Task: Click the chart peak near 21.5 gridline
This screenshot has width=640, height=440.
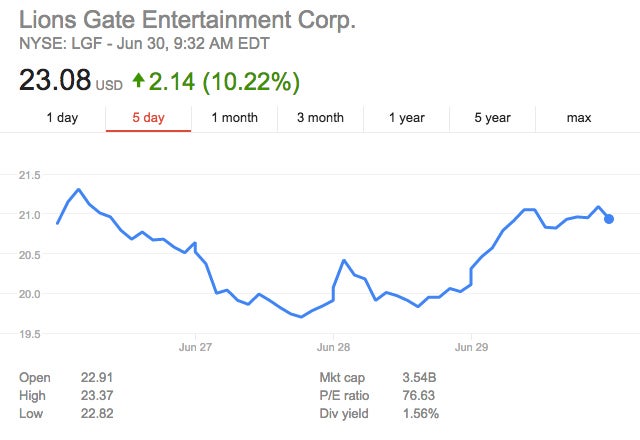Action: (x=78, y=189)
